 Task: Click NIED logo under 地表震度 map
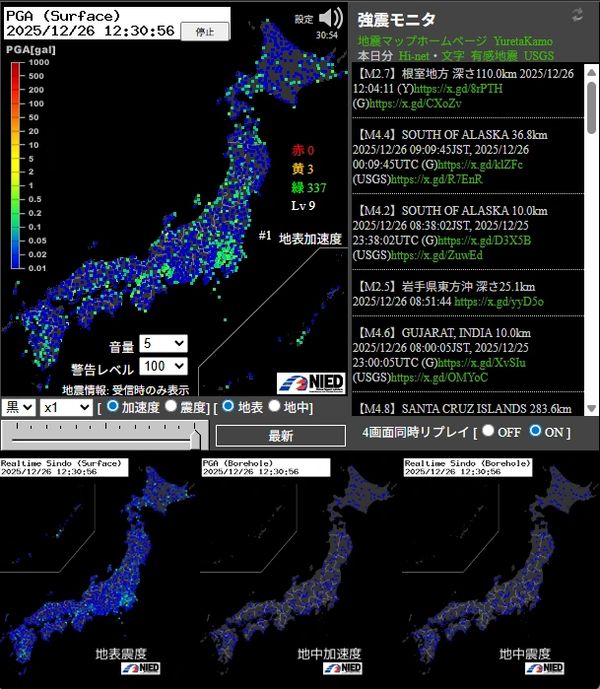click(142, 669)
